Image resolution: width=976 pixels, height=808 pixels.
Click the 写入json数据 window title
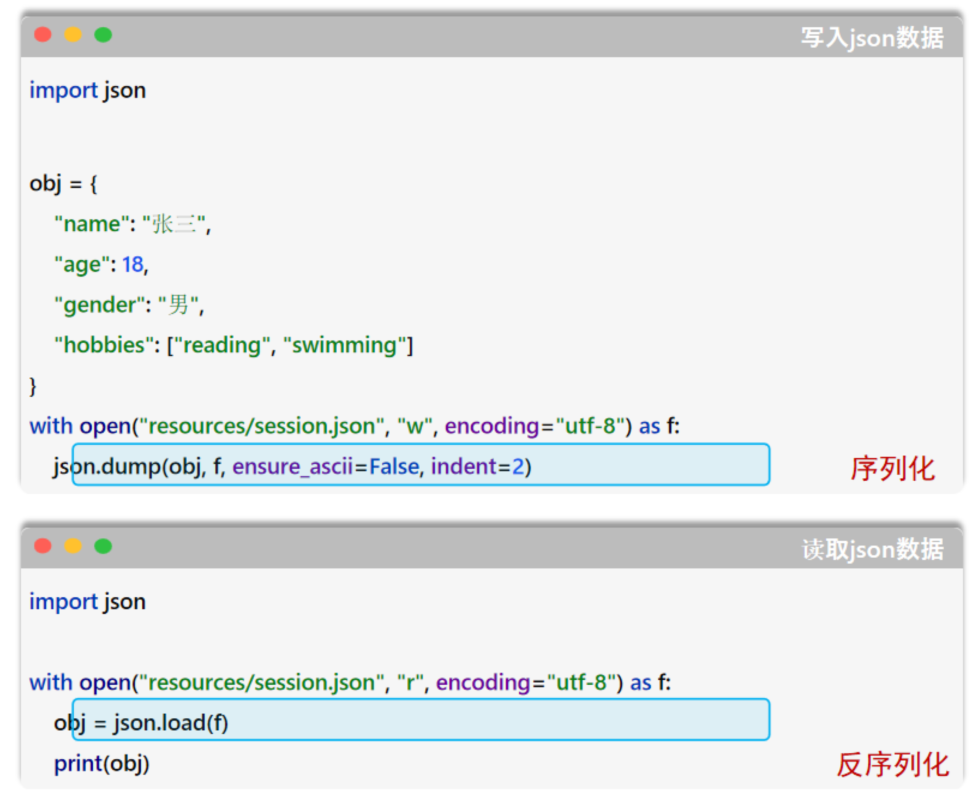(872, 37)
